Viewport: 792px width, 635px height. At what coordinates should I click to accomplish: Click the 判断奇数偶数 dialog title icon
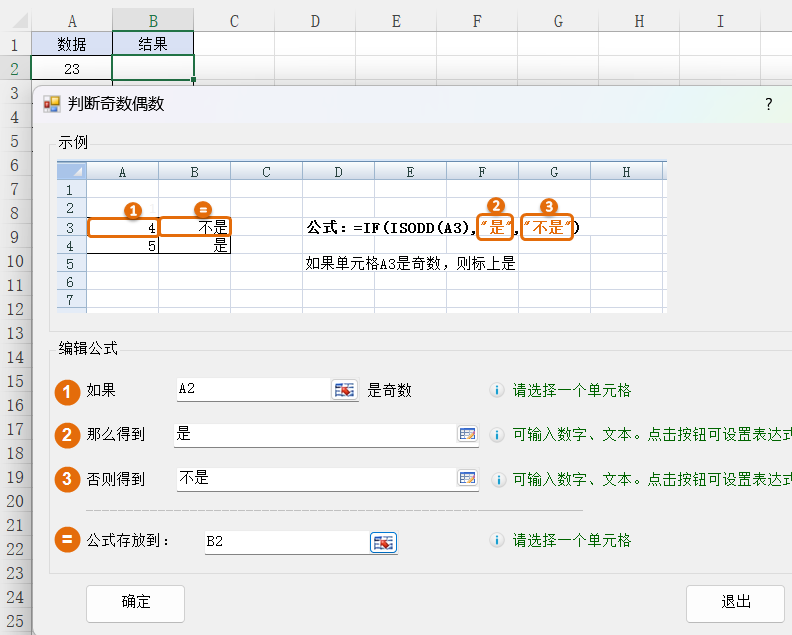click(52, 104)
